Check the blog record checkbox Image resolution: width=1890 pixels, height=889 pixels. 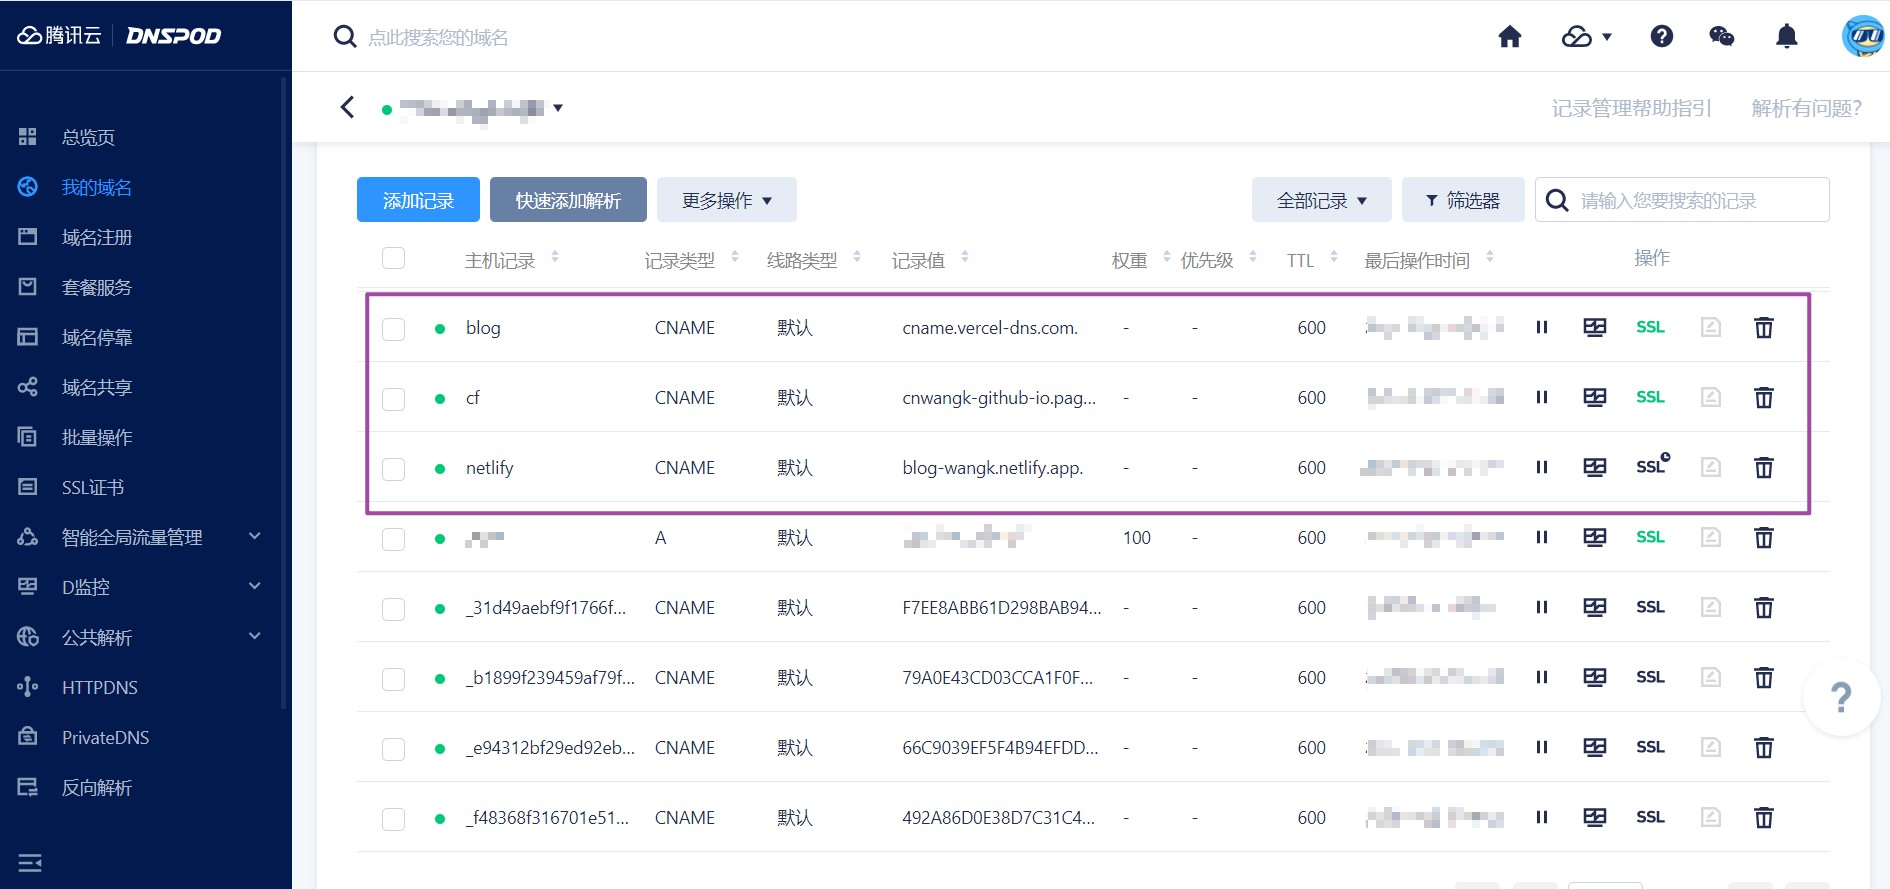(394, 329)
